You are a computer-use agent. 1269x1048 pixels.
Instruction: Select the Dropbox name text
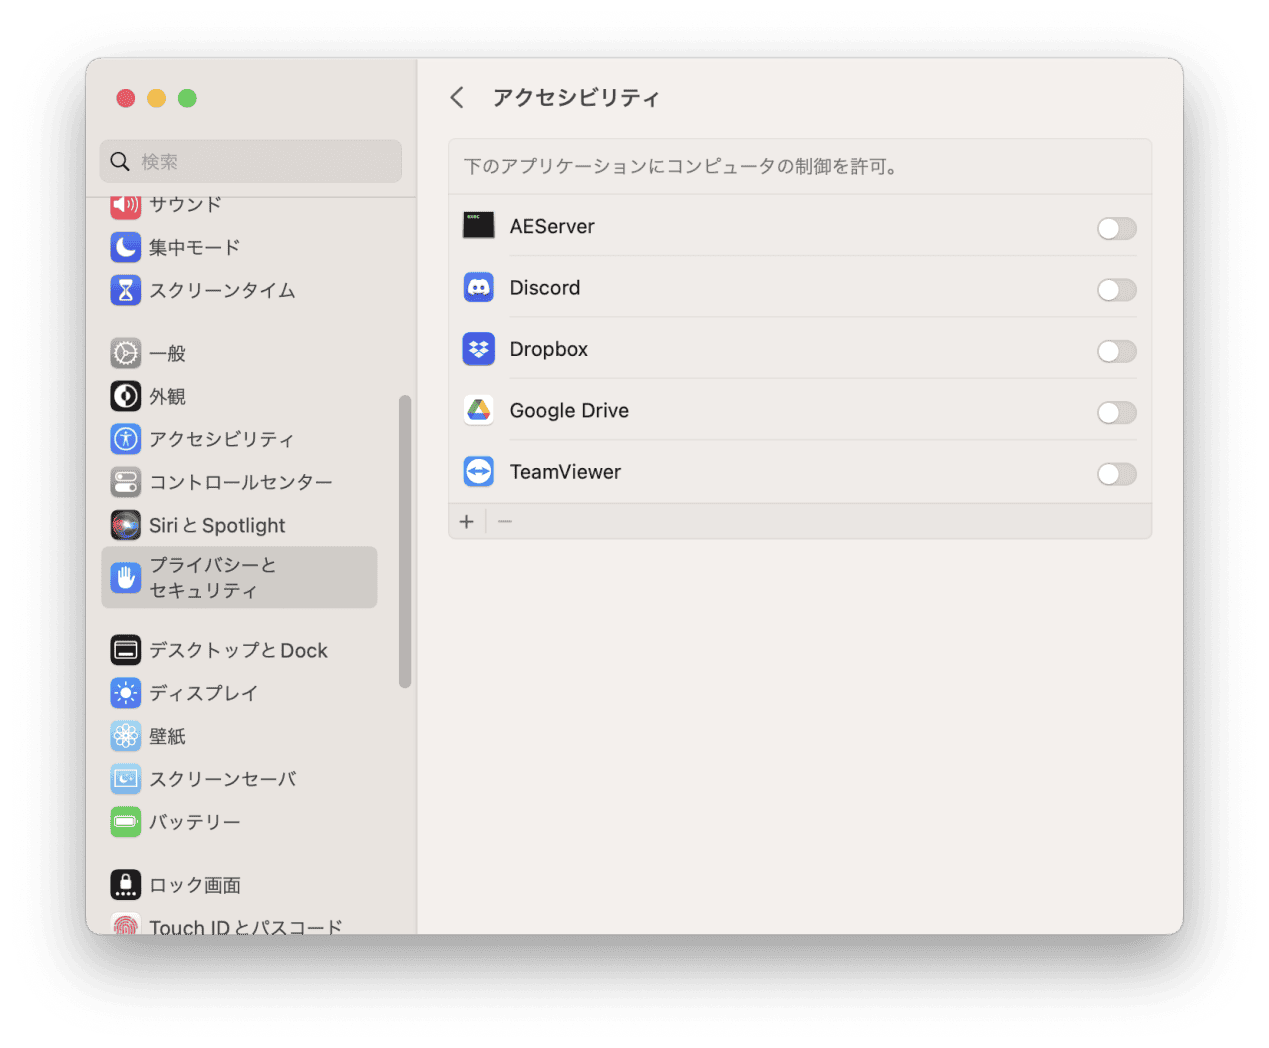pyautogui.click(x=549, y=349)
